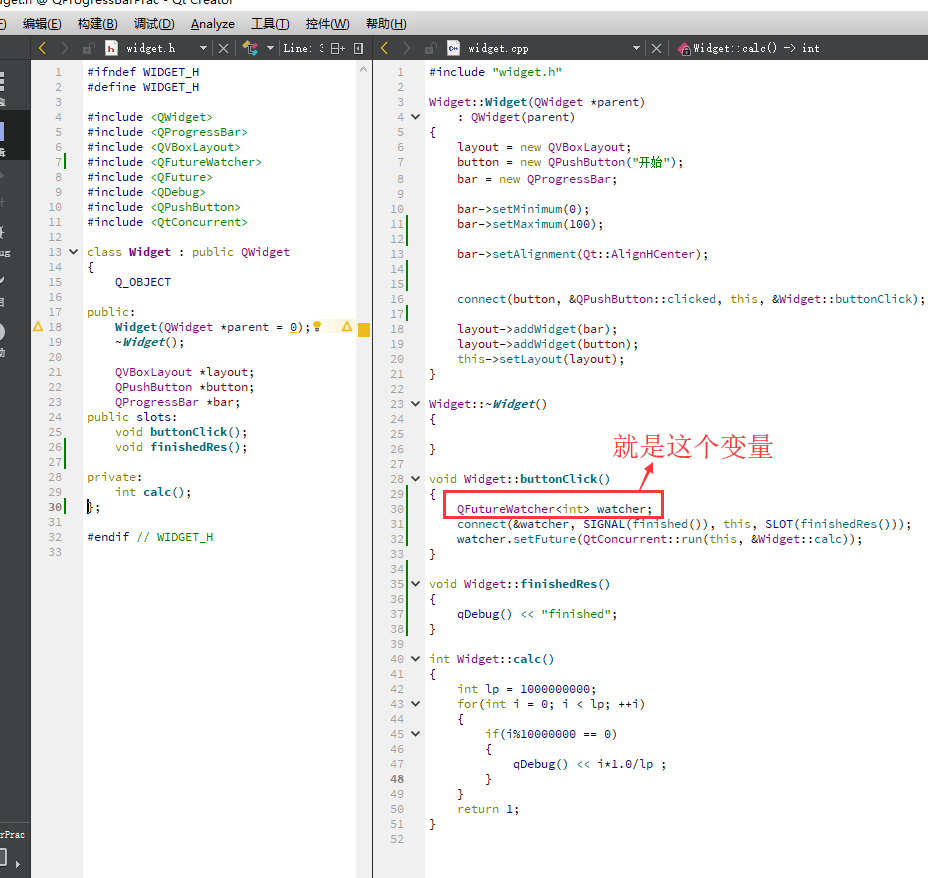The image size is (928, 878).
Task: Click "#endif // WIDGET_H" line
Action: (150, 537)
